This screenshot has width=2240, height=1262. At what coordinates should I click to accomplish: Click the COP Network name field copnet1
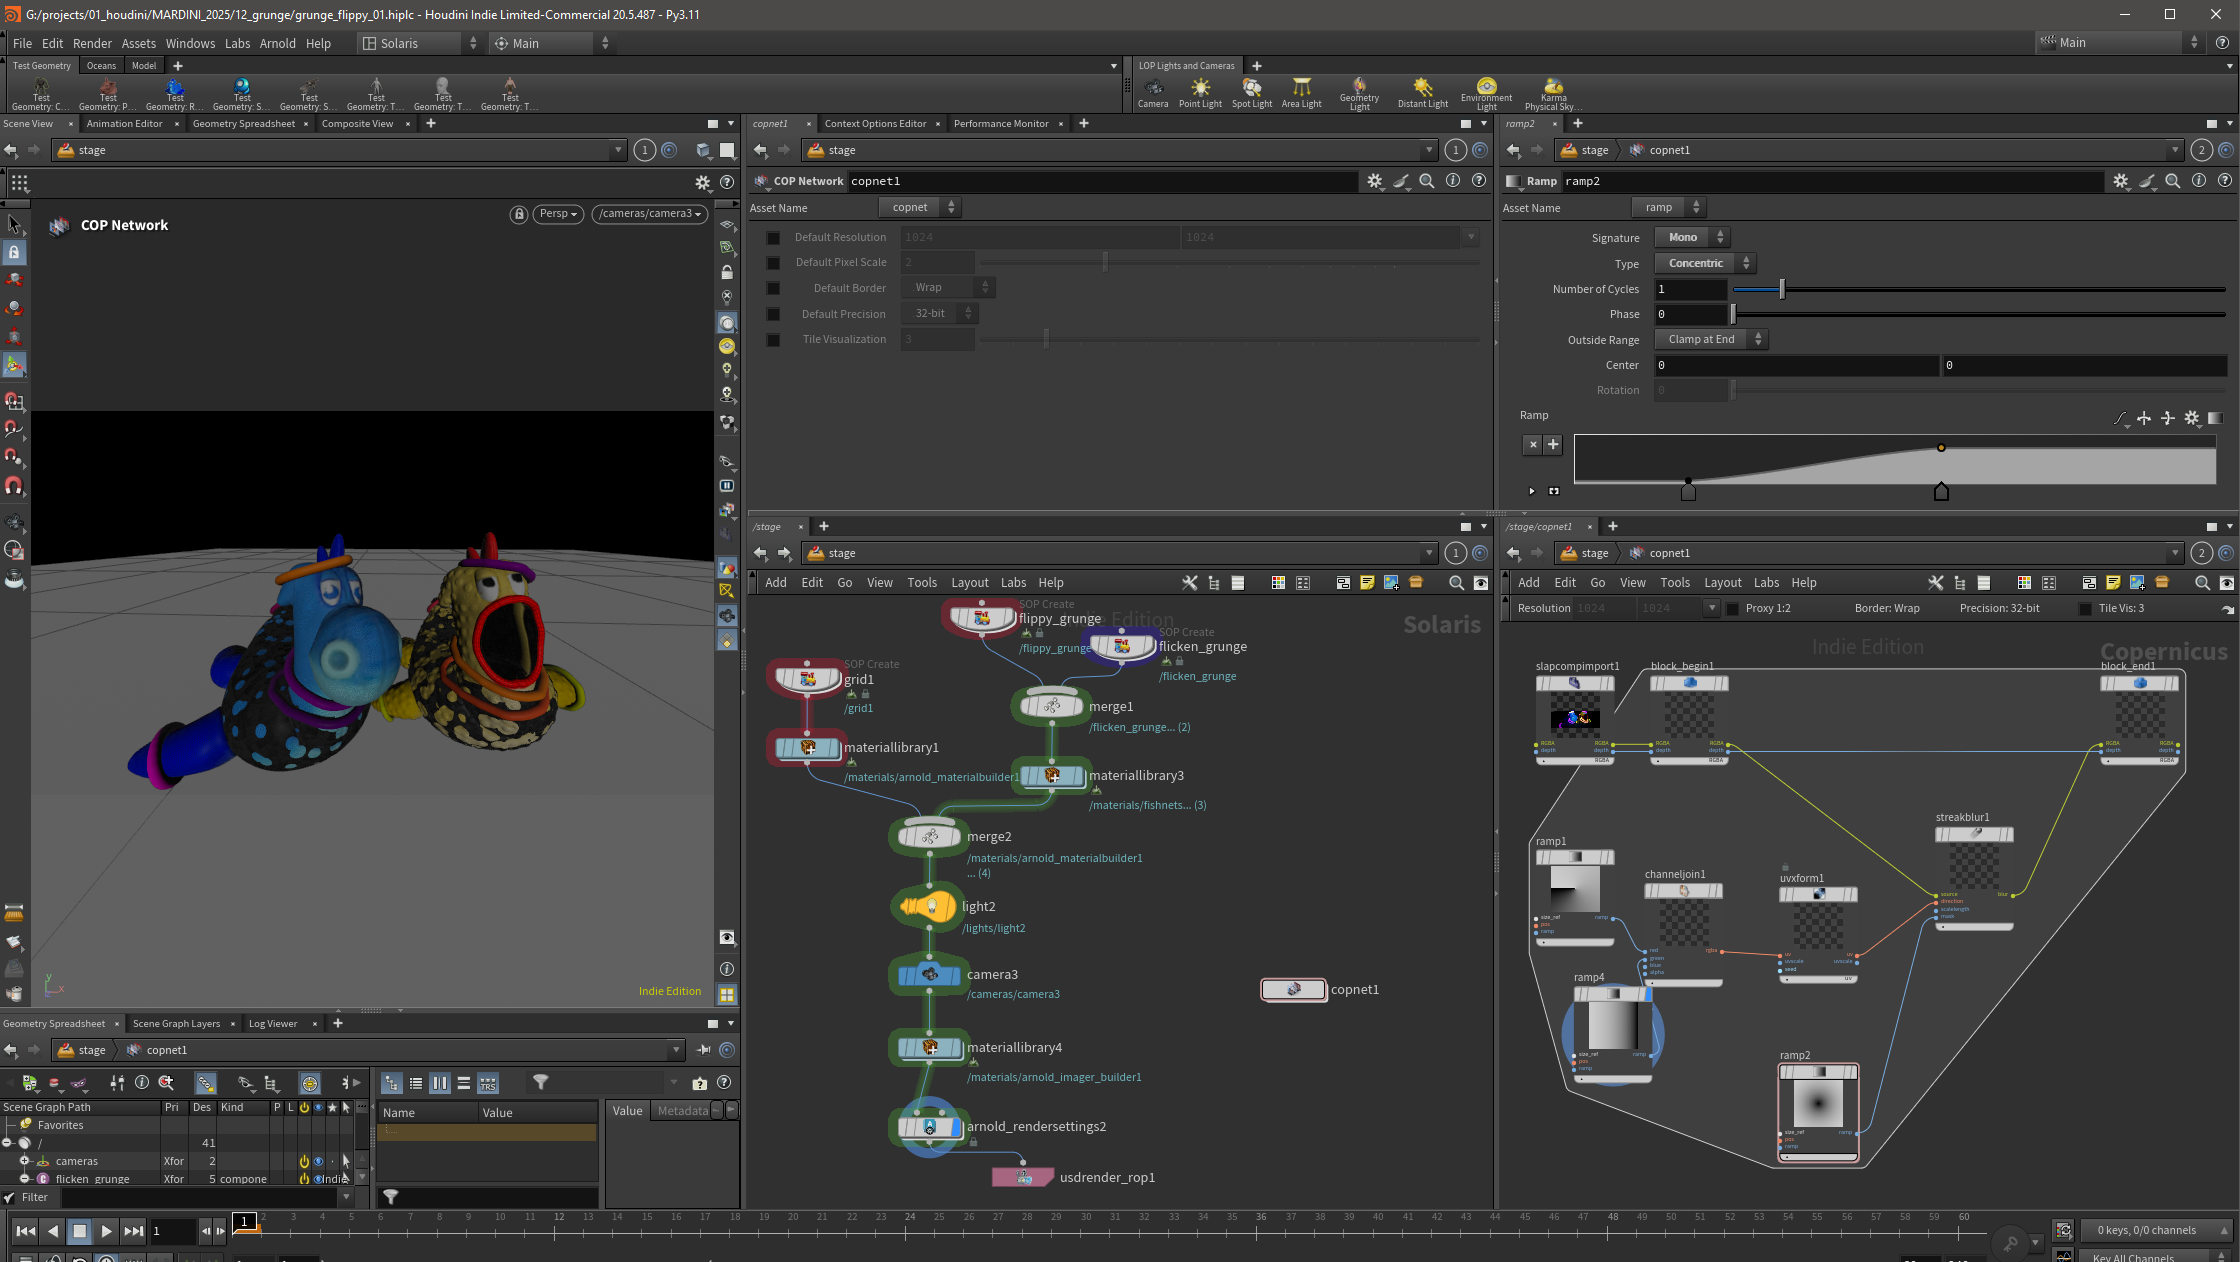point(1103,181)
